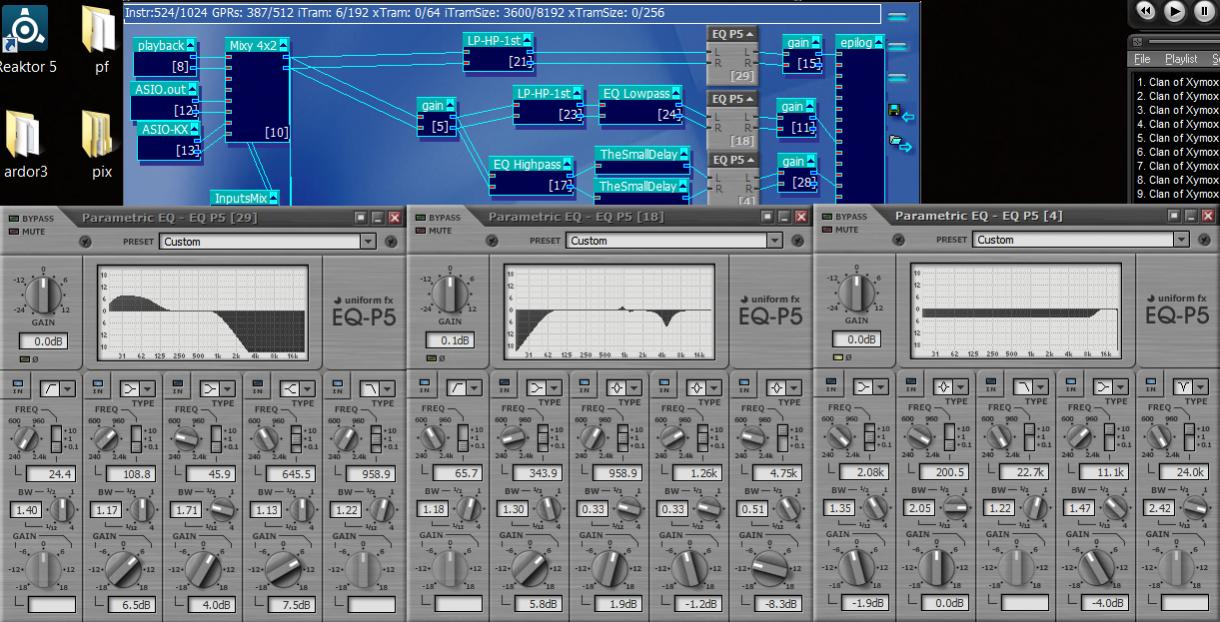Click round button left of PRESET in EQ P5 [18]

(x=492, y=241)
